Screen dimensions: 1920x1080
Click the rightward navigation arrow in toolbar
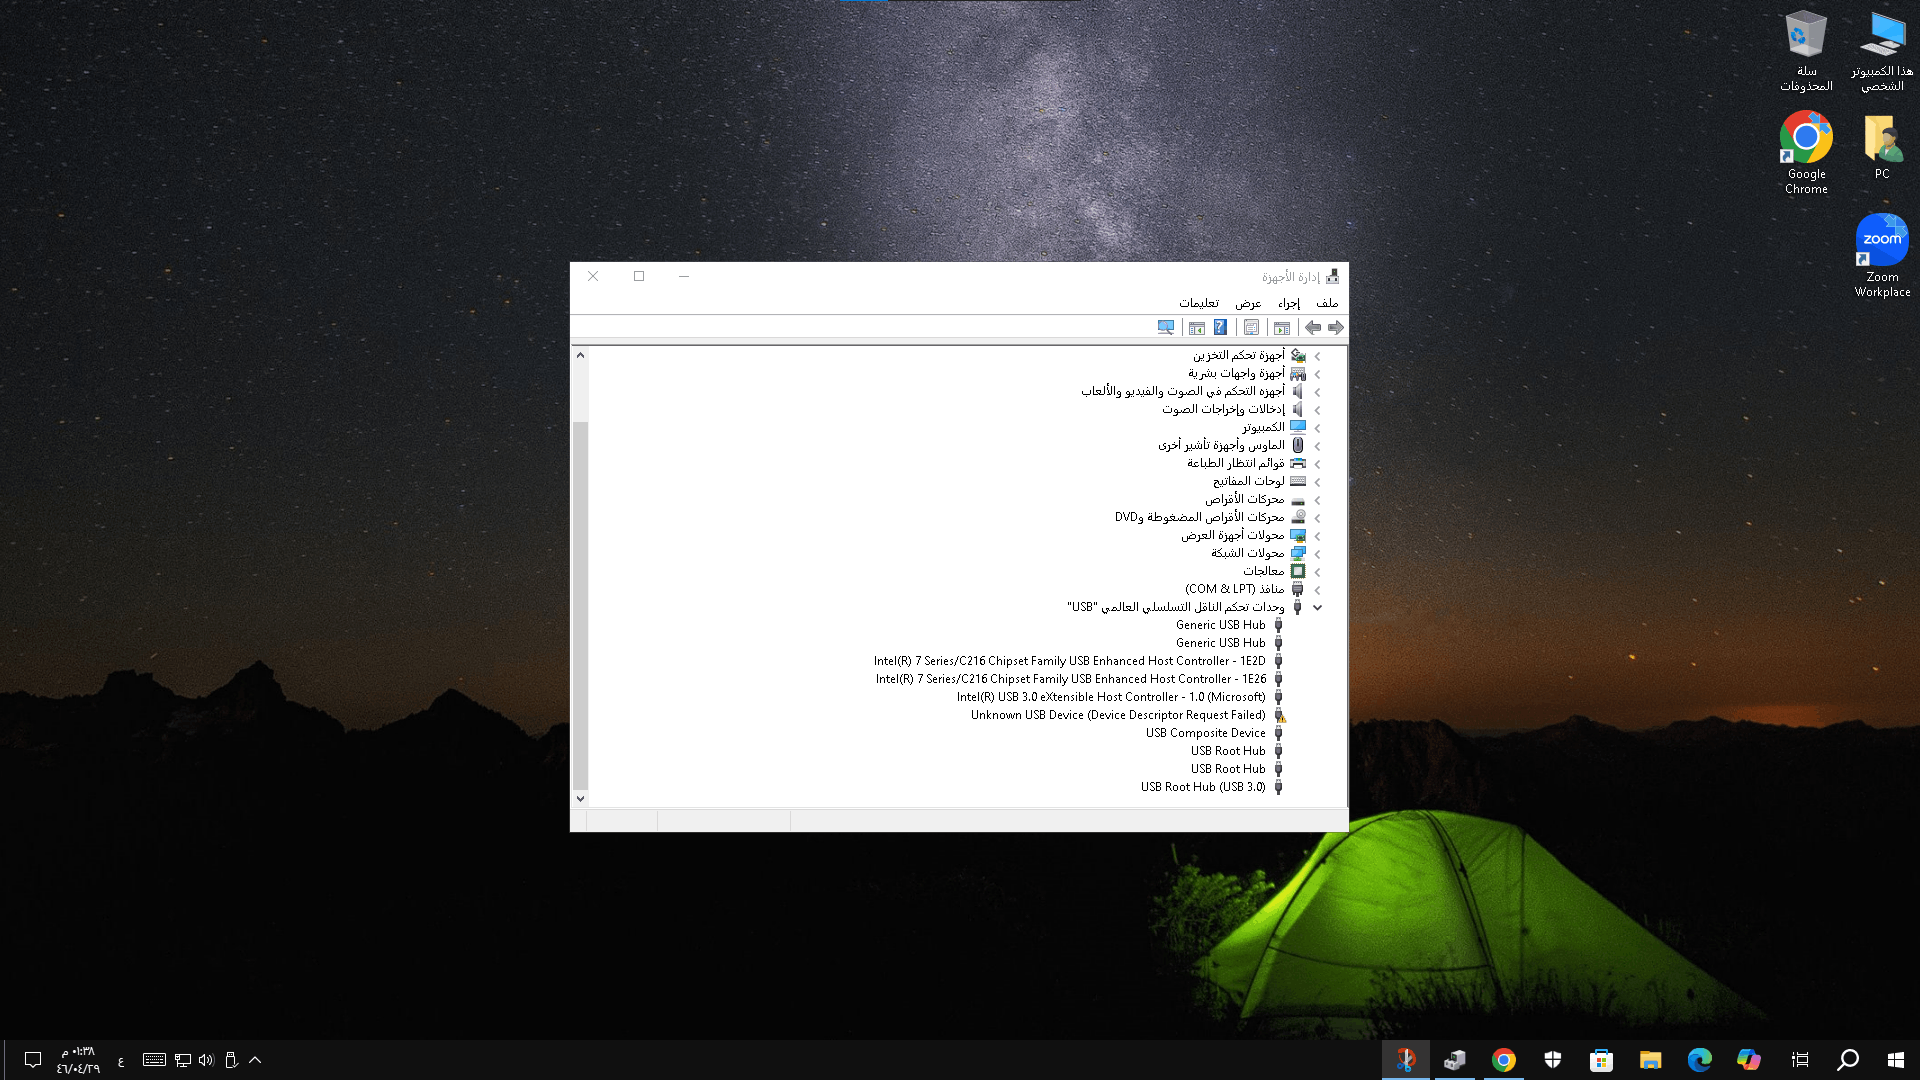click(1335, 327)
